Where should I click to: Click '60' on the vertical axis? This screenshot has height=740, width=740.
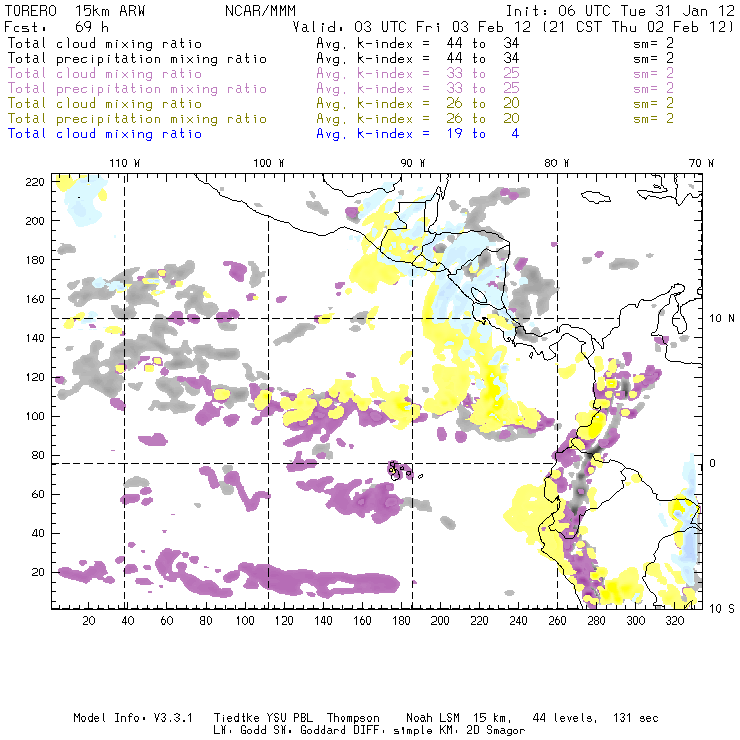38,494
